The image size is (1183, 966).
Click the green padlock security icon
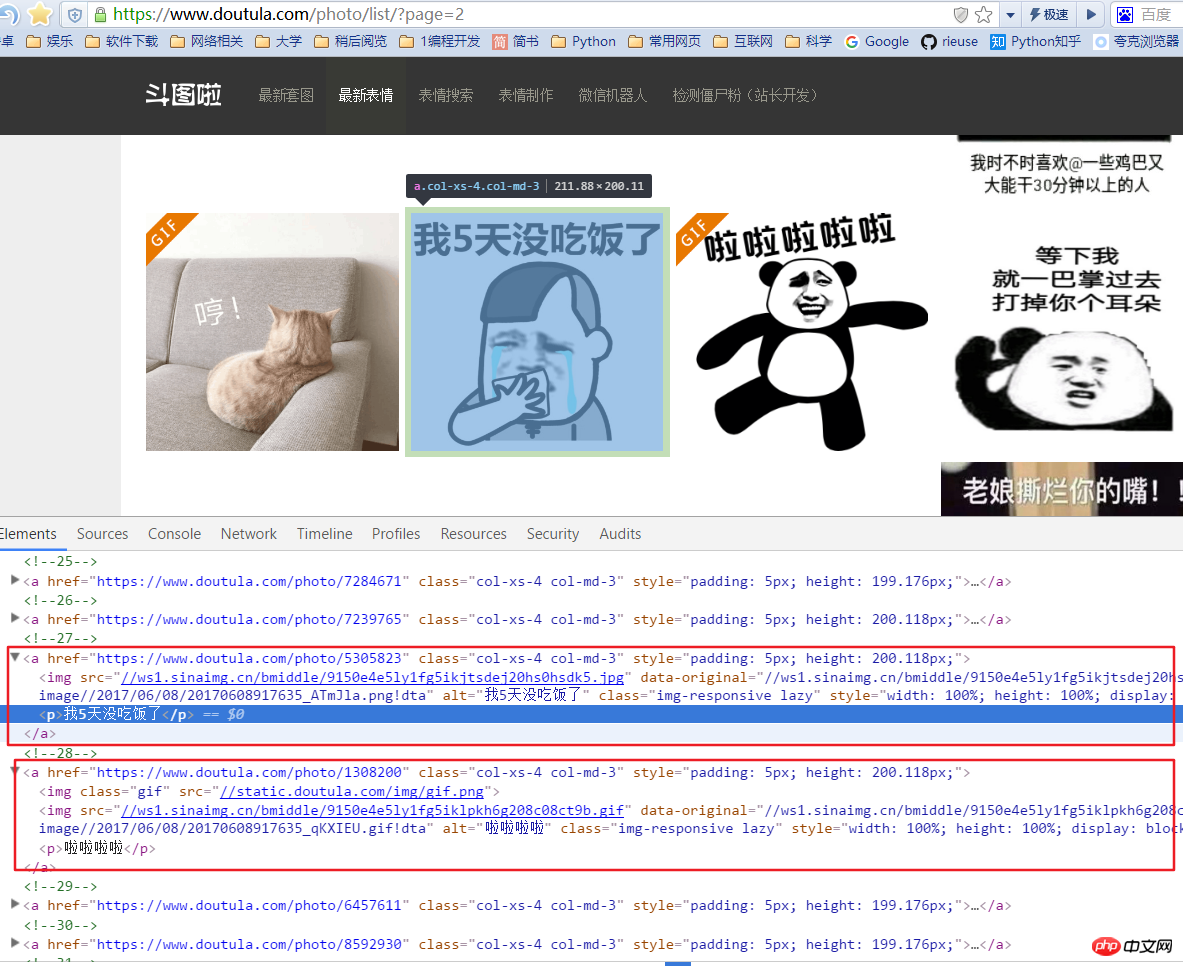point(100,15)
